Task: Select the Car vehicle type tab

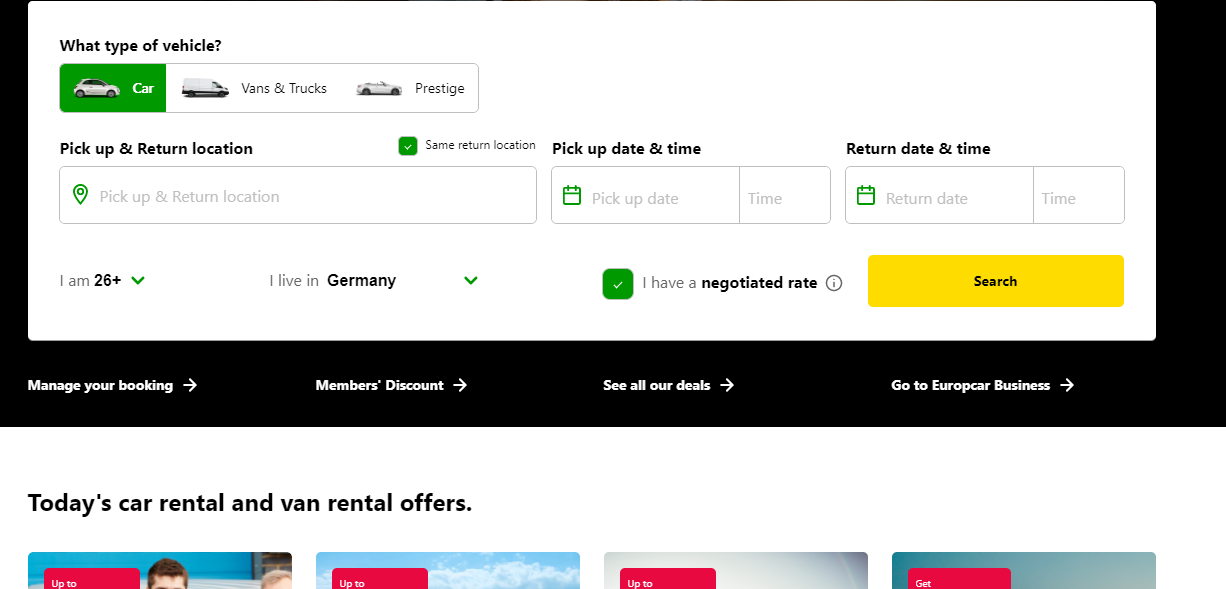Action: (x=113, y=88)
